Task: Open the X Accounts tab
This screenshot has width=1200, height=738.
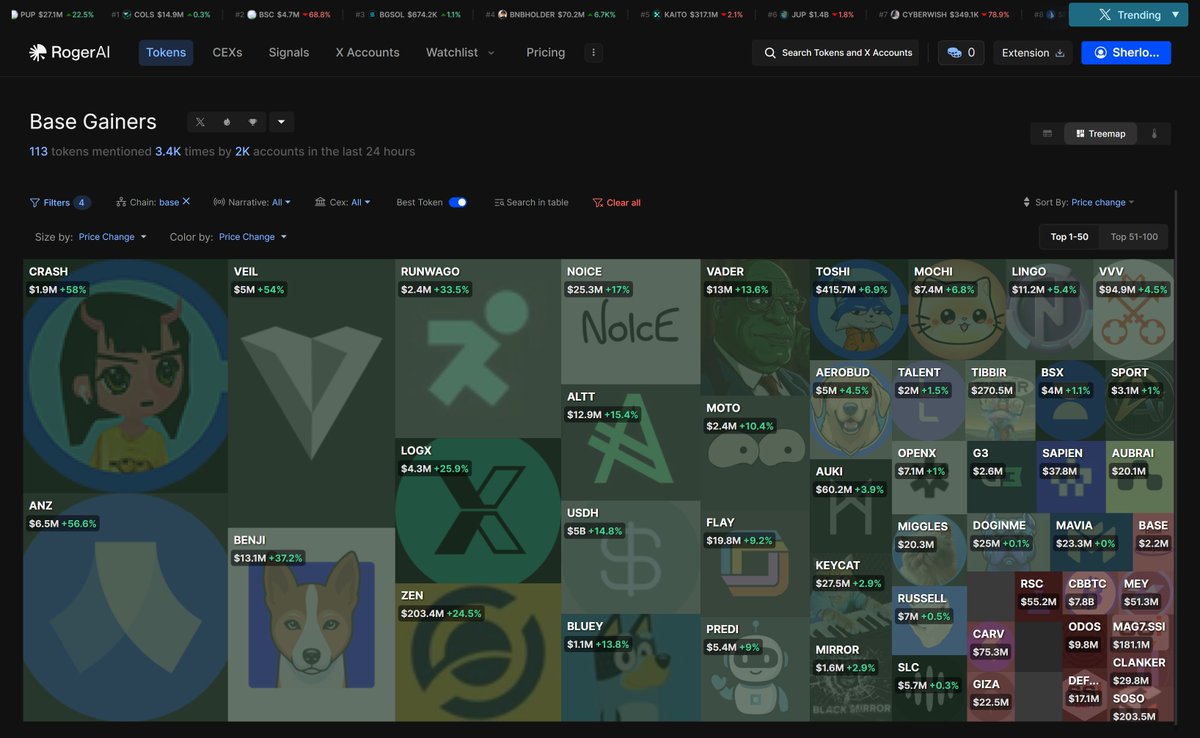Action: coord(367,52)
